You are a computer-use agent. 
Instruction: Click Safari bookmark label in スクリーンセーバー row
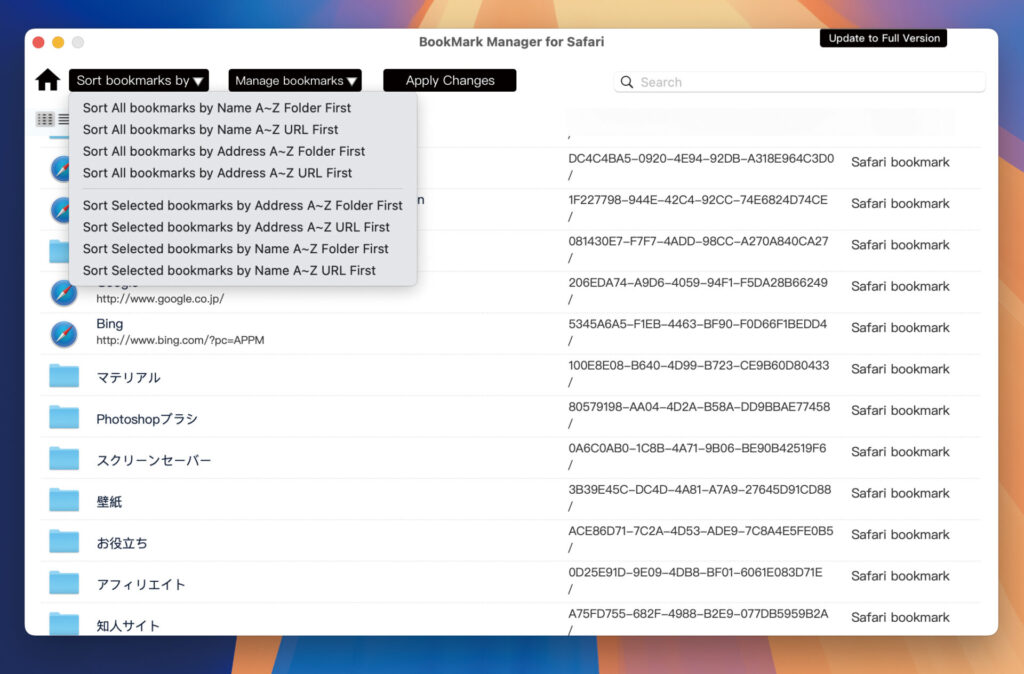click(900, 451)
